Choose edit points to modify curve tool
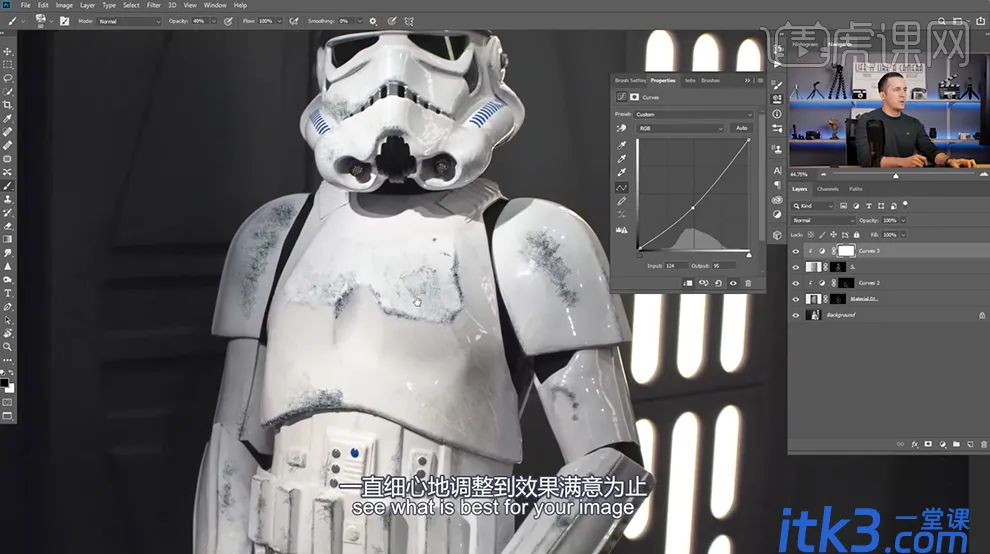This screenshot has height=554, width=990. point(621,188)
